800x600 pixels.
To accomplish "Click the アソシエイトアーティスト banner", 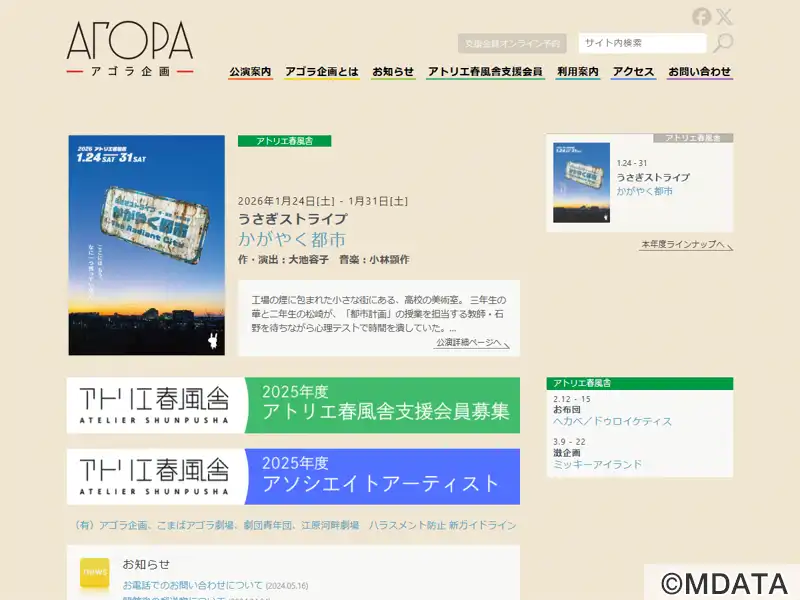I will 294,477.
